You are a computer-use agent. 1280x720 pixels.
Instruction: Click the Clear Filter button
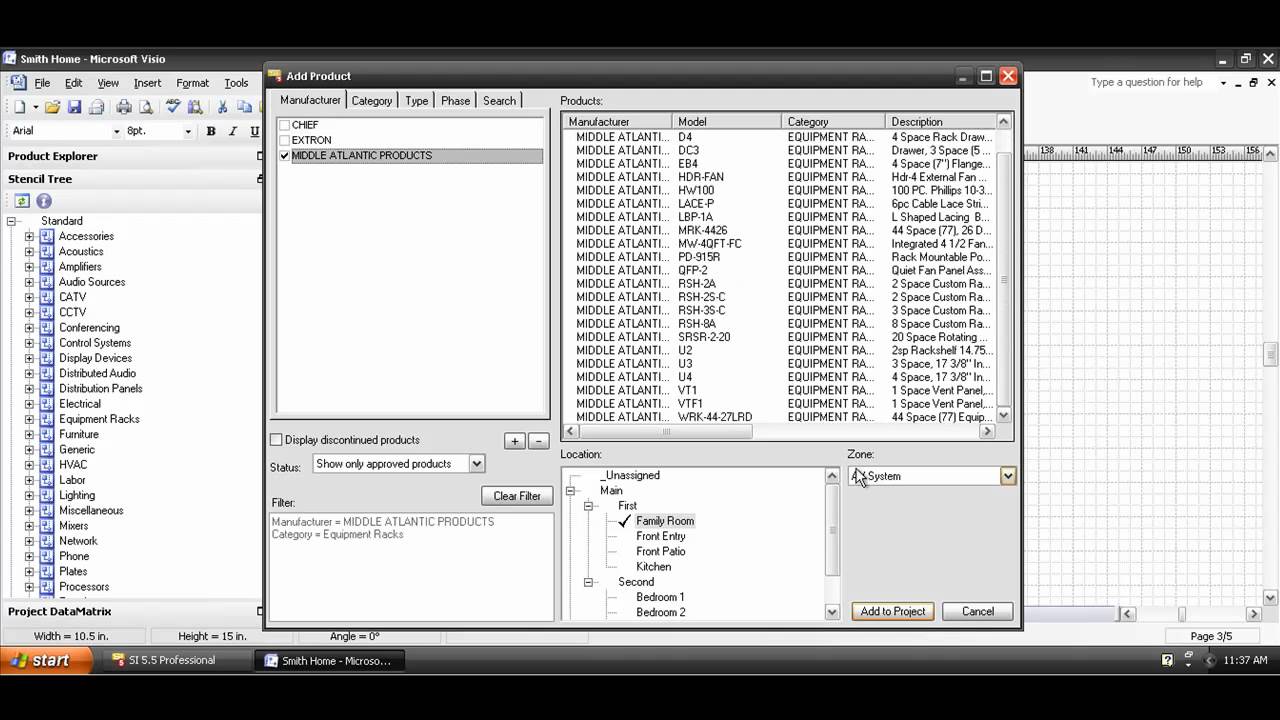coord(517,496)
